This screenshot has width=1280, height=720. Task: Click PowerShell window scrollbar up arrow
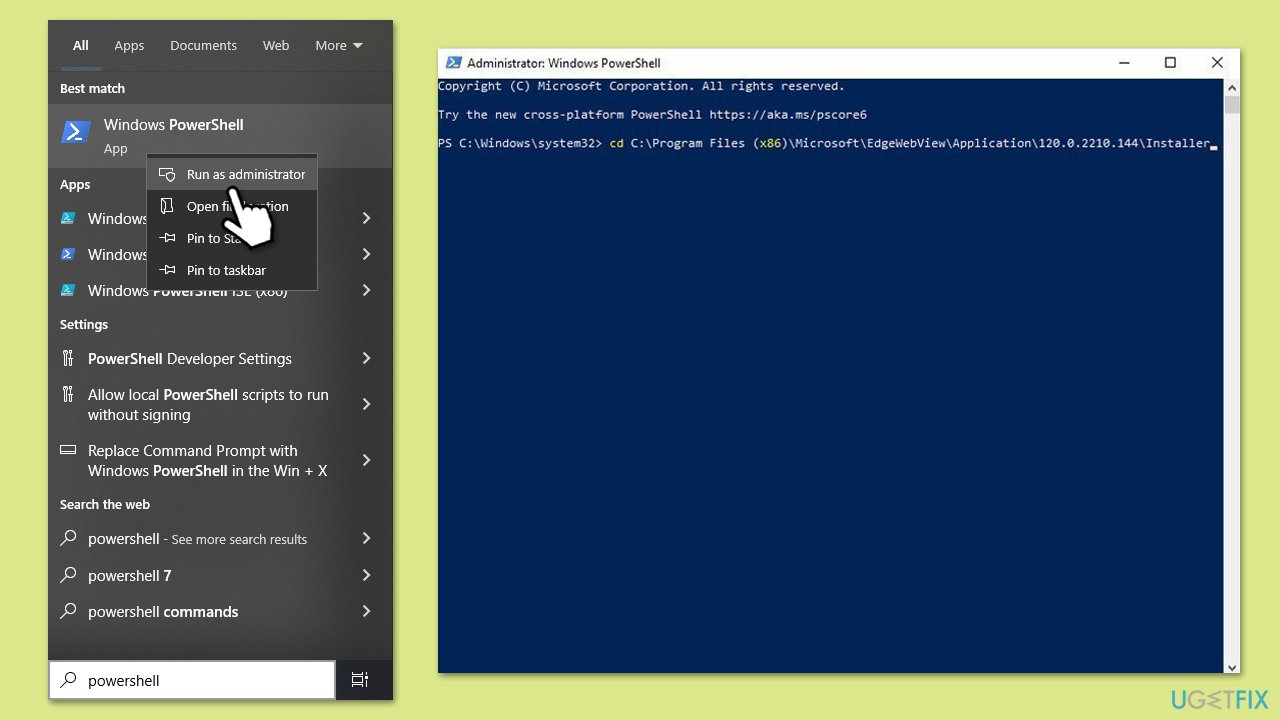(x=1232, y=87)
